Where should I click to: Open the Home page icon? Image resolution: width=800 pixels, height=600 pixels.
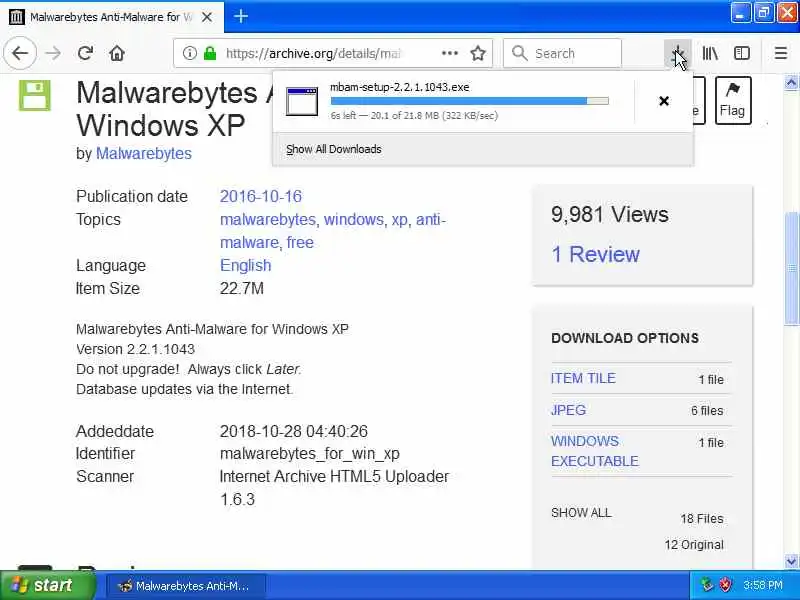(117, 53)
